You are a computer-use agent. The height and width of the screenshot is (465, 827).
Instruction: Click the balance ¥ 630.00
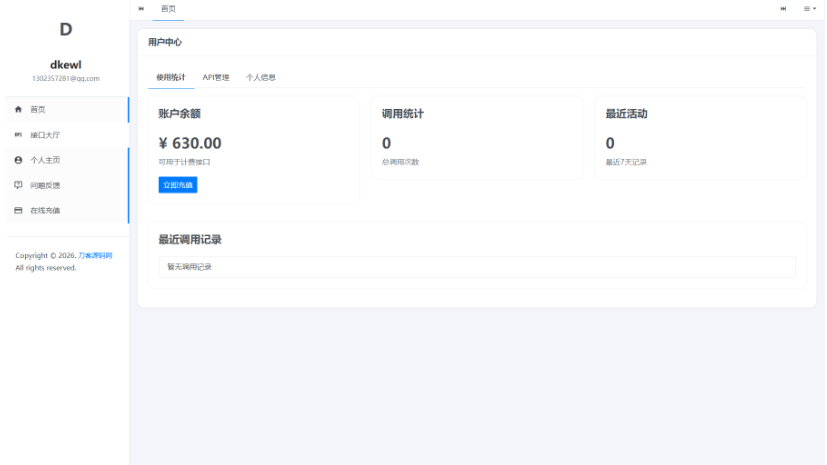pos(190,143)
